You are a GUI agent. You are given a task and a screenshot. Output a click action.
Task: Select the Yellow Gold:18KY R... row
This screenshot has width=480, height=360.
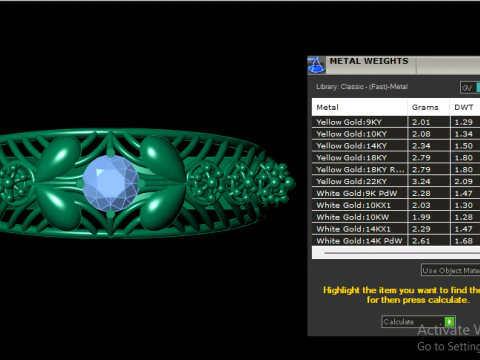pos(396,169)
